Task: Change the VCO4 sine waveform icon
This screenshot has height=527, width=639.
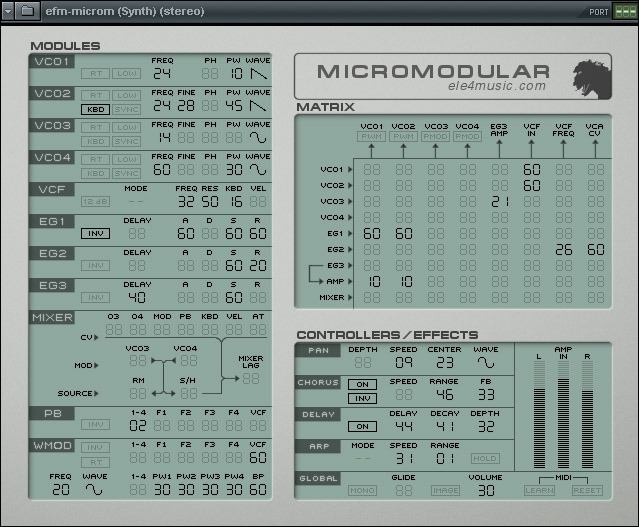Action: [x=258, y=170]
